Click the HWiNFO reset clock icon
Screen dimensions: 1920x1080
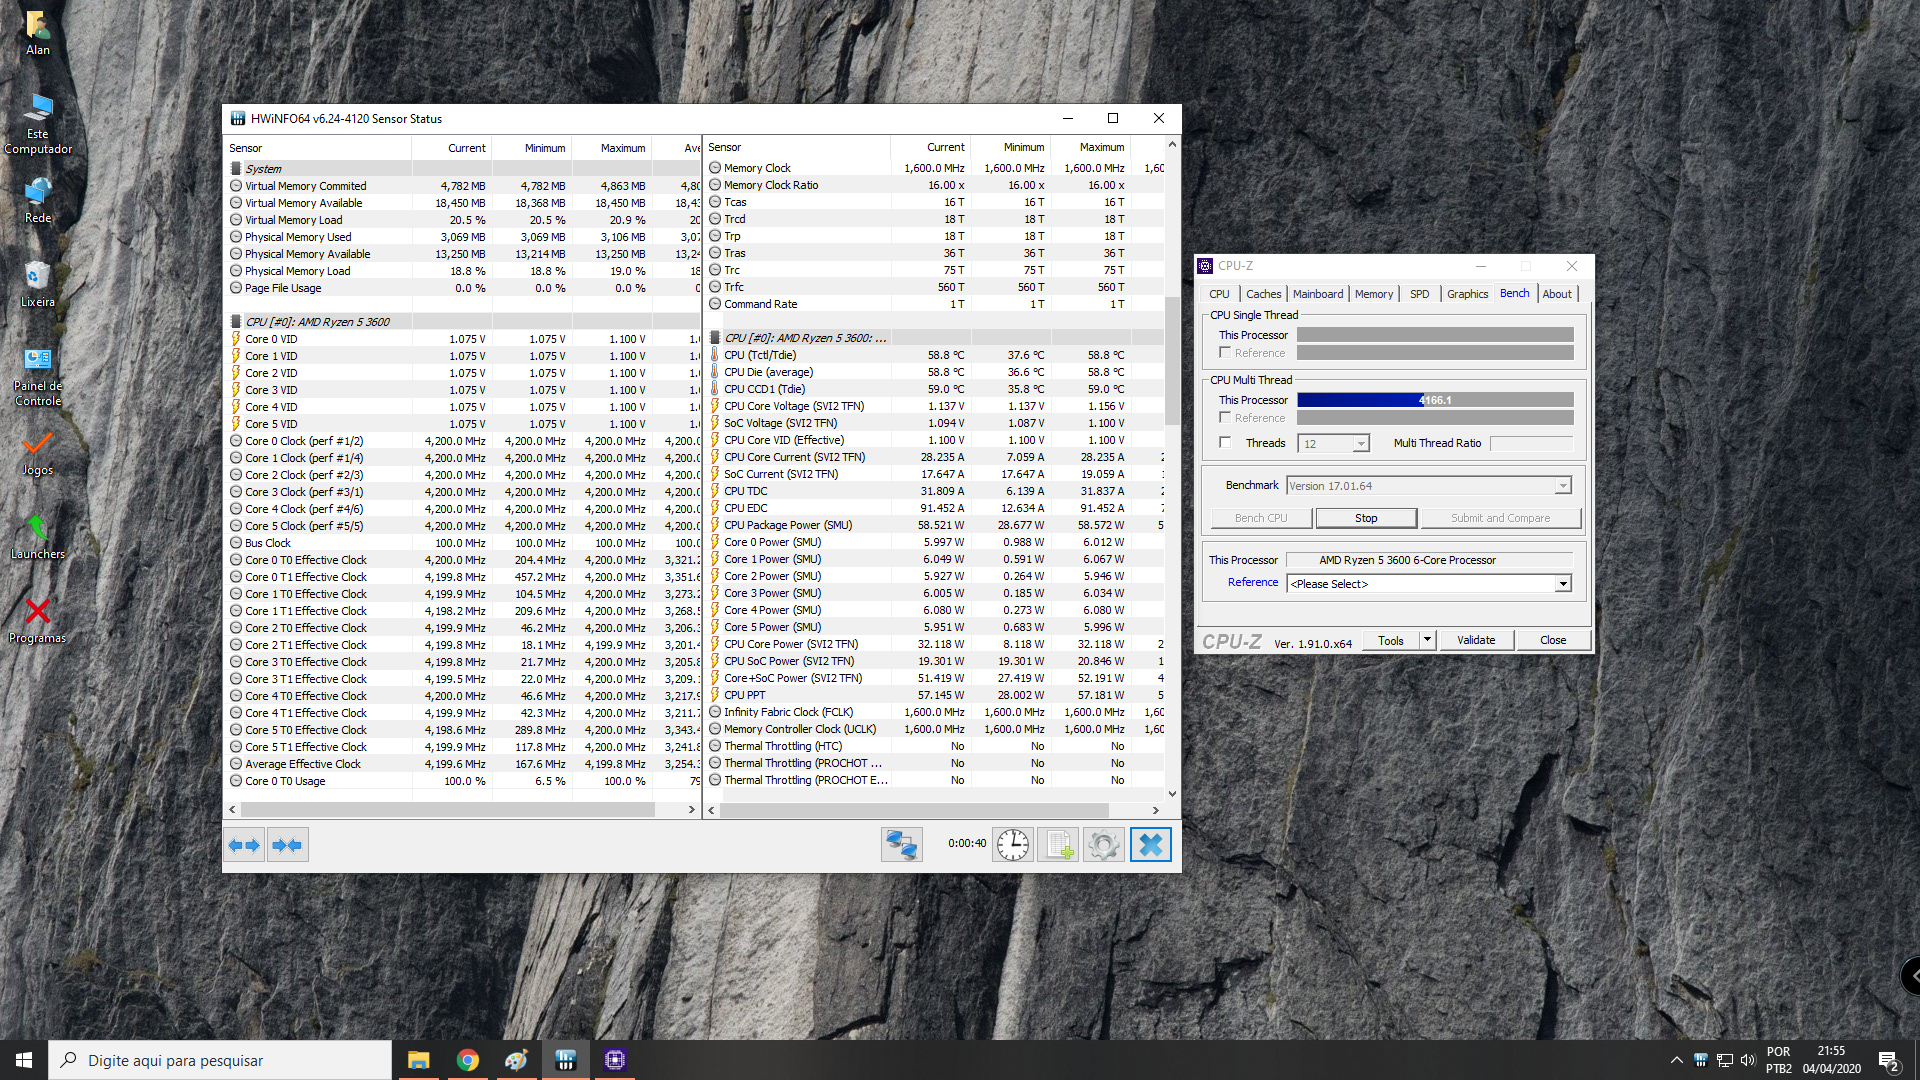click(x=1013, y=845)
